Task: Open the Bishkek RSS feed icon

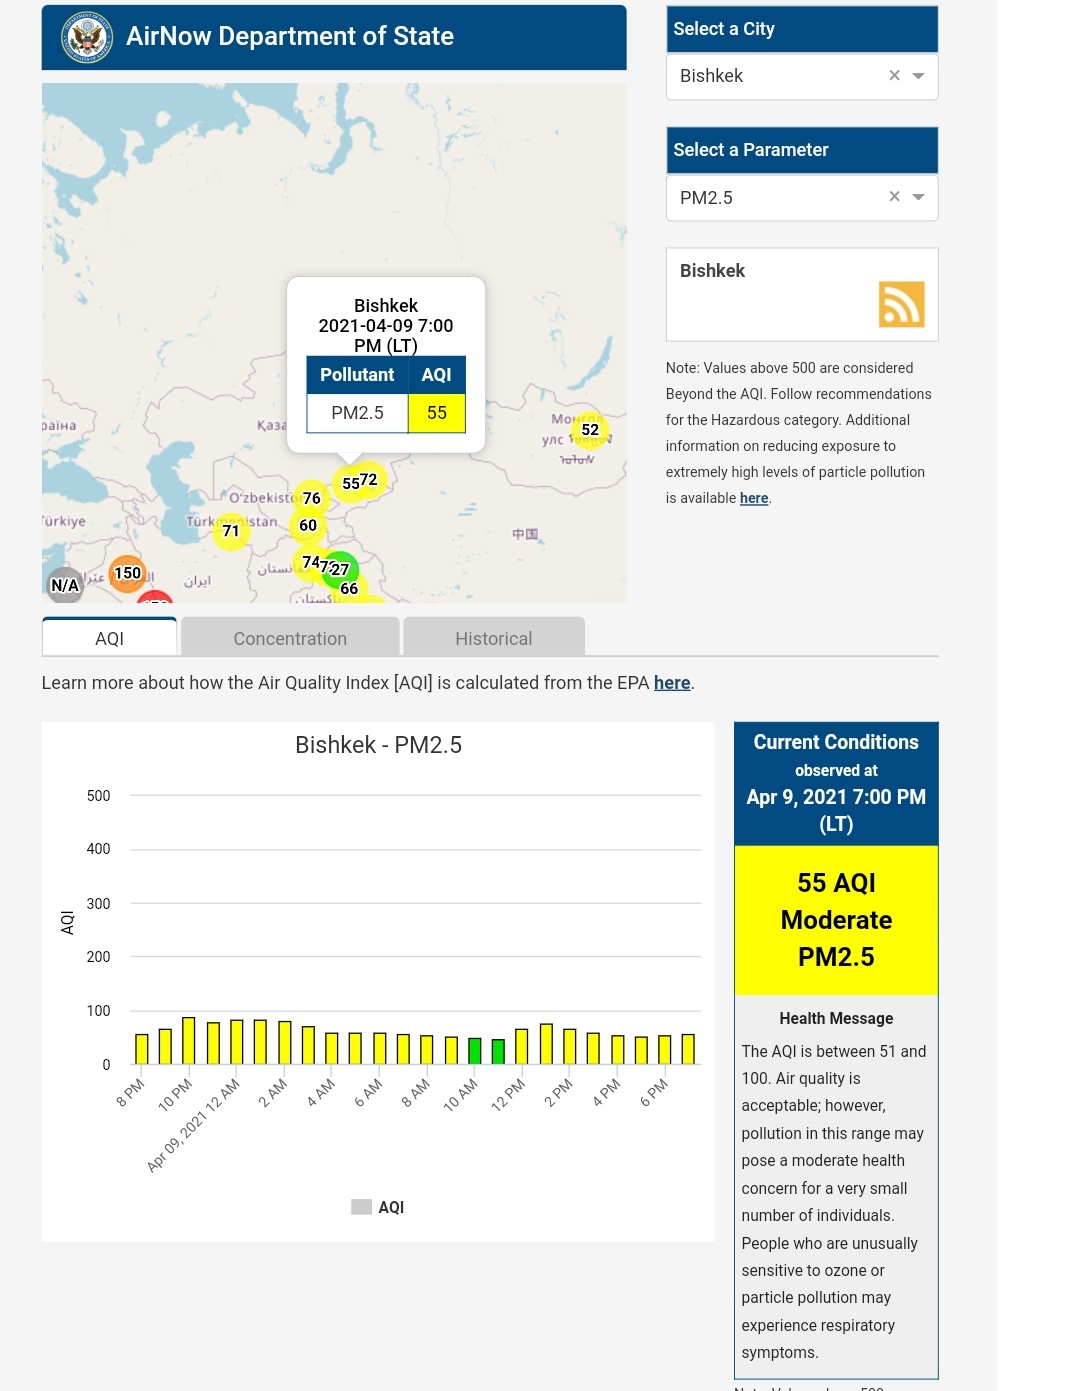Action: click(901, 304)
